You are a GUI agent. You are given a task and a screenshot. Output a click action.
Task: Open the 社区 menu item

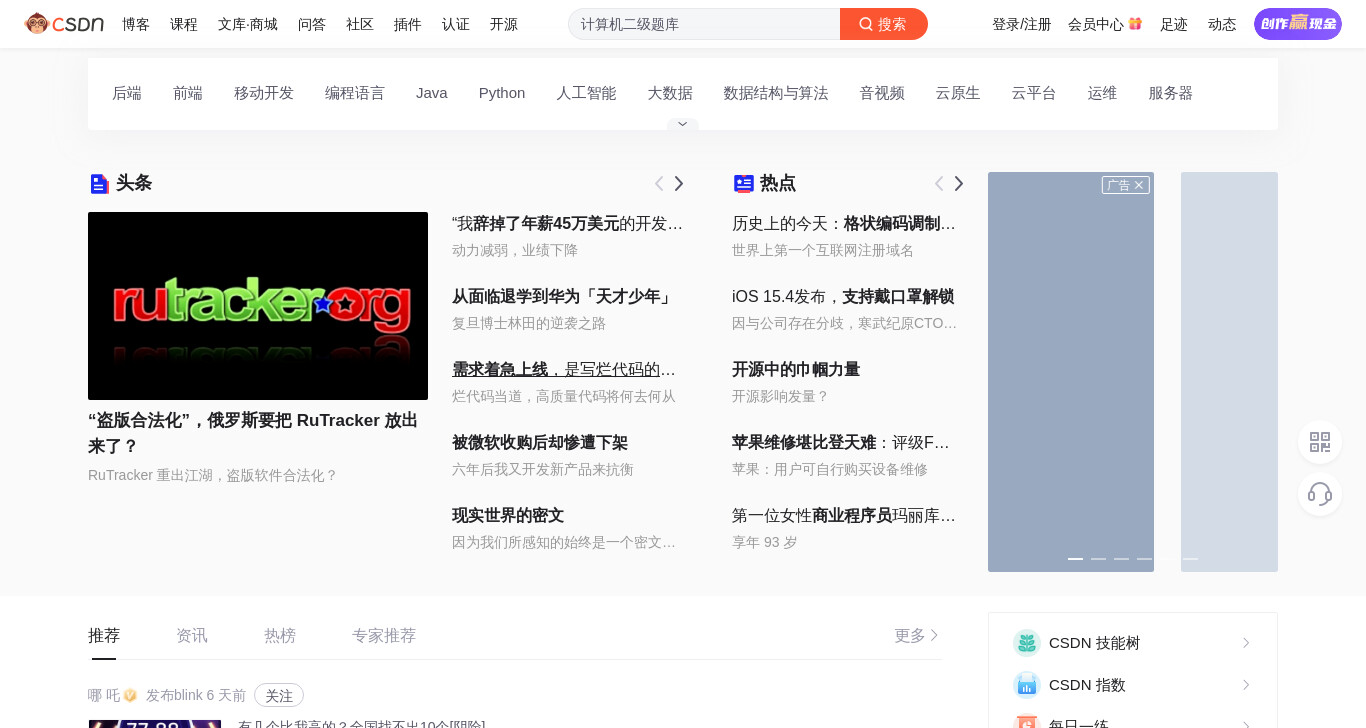click(x=360, y=24)
